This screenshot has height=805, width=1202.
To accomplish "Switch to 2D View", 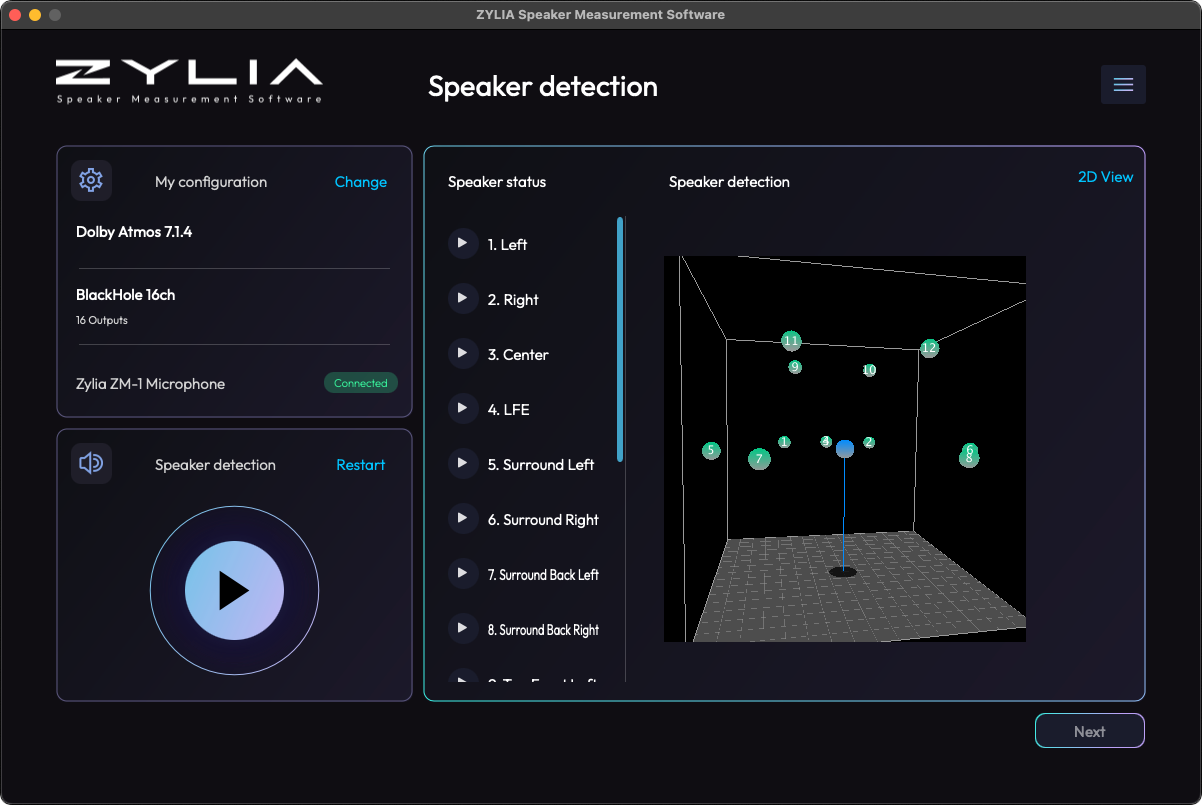I will [x=1105, y=177].
